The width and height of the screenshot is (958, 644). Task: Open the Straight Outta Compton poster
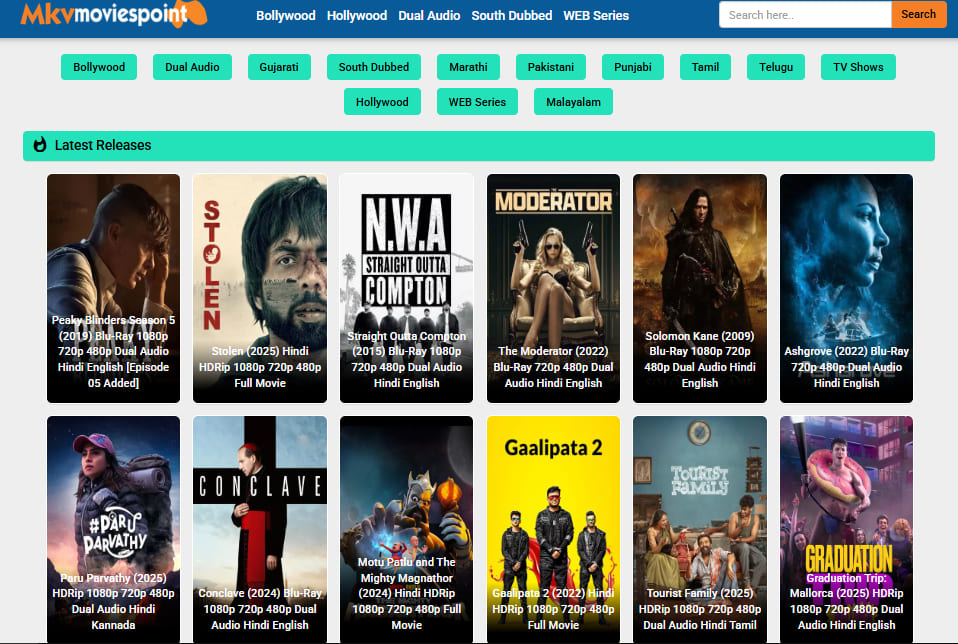pyautogui.click(x=406, y=288)
